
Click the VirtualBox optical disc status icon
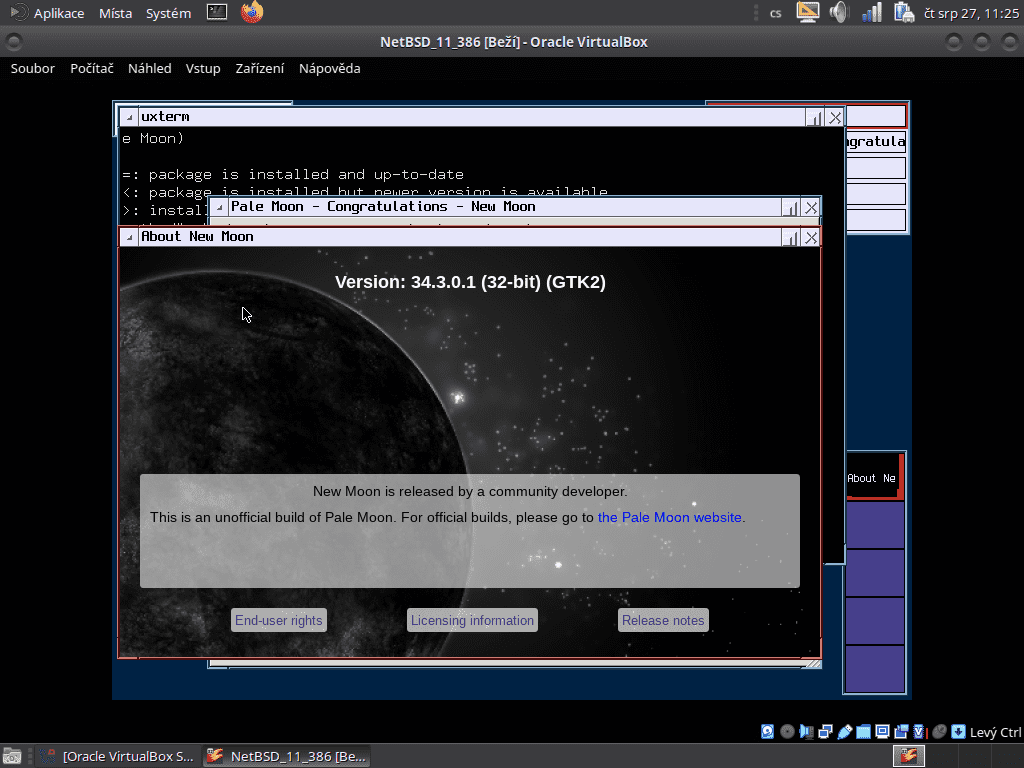point(788,731)
